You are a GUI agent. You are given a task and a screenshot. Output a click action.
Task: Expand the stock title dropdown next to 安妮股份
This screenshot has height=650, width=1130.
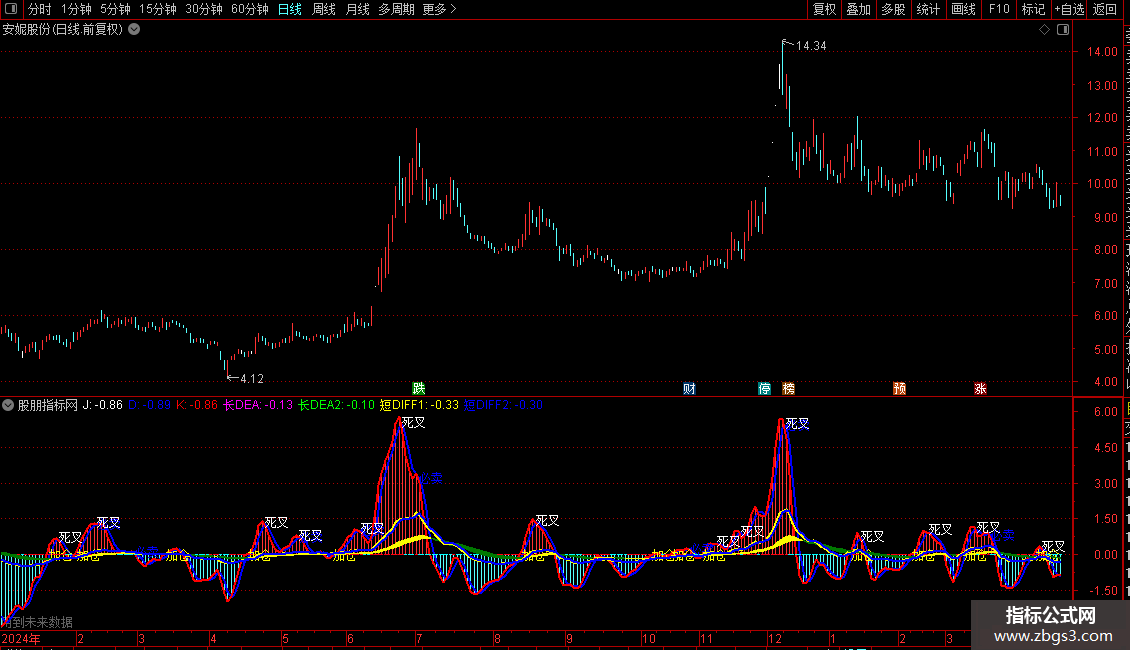134,30
